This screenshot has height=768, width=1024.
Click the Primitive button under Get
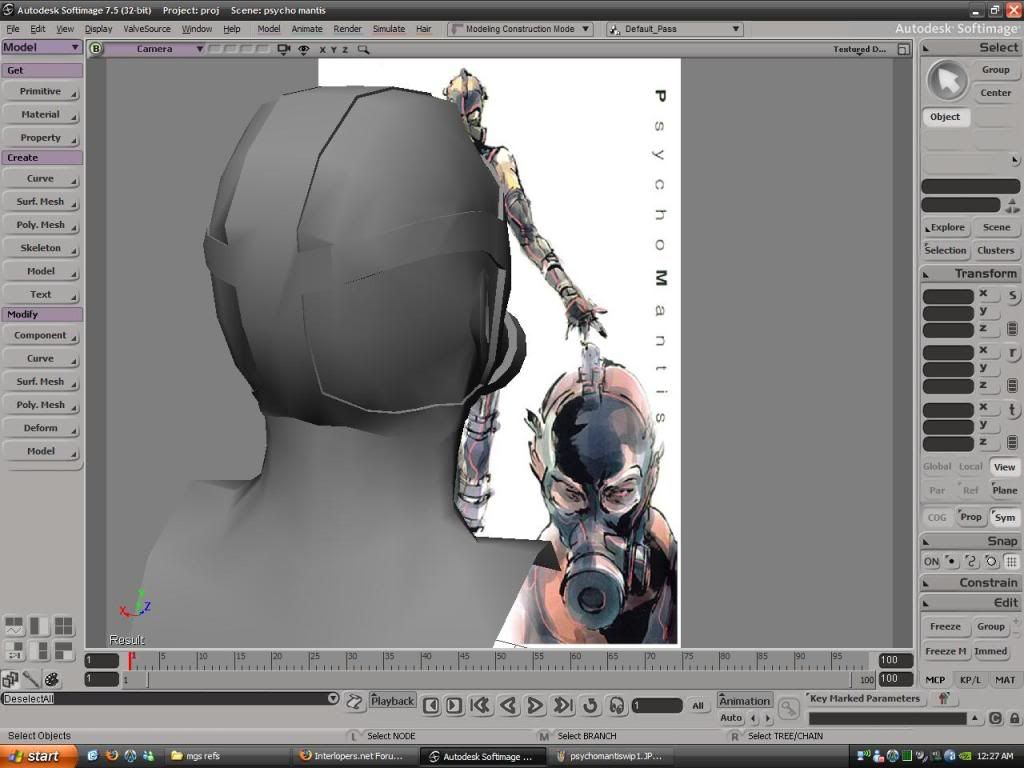(41, 91)
